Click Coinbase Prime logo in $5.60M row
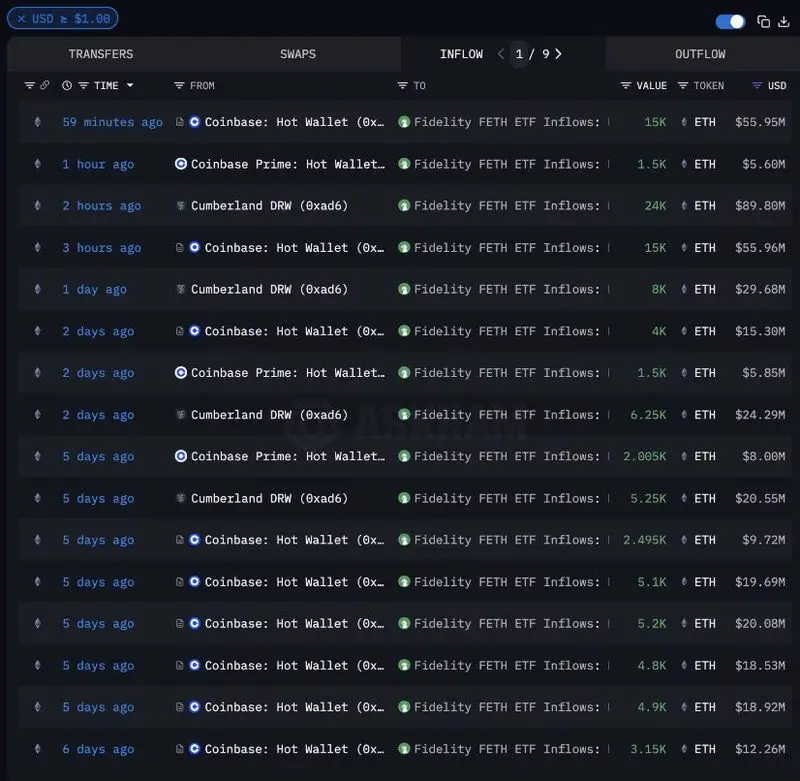This screenshot has width=800, height=781. click(x=181, y=164)
